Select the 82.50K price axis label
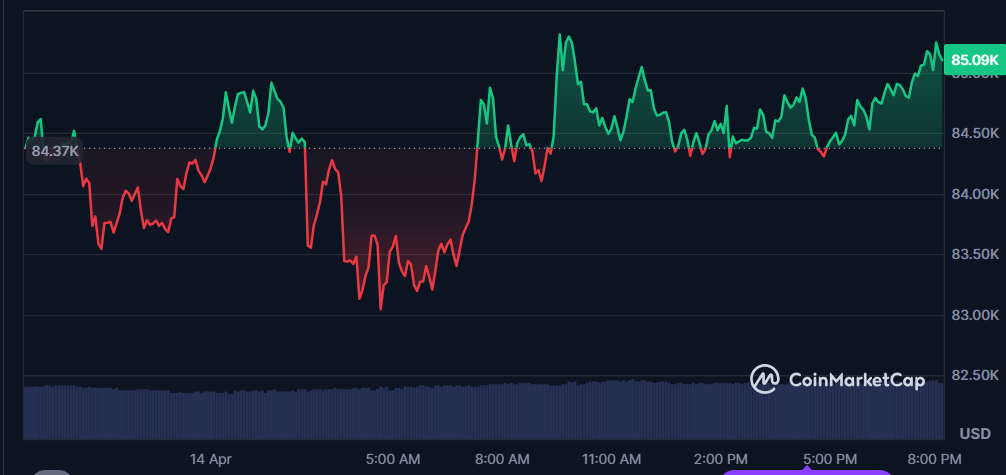The height and width of the screenshot is (475, 1006). coord(974,375)
